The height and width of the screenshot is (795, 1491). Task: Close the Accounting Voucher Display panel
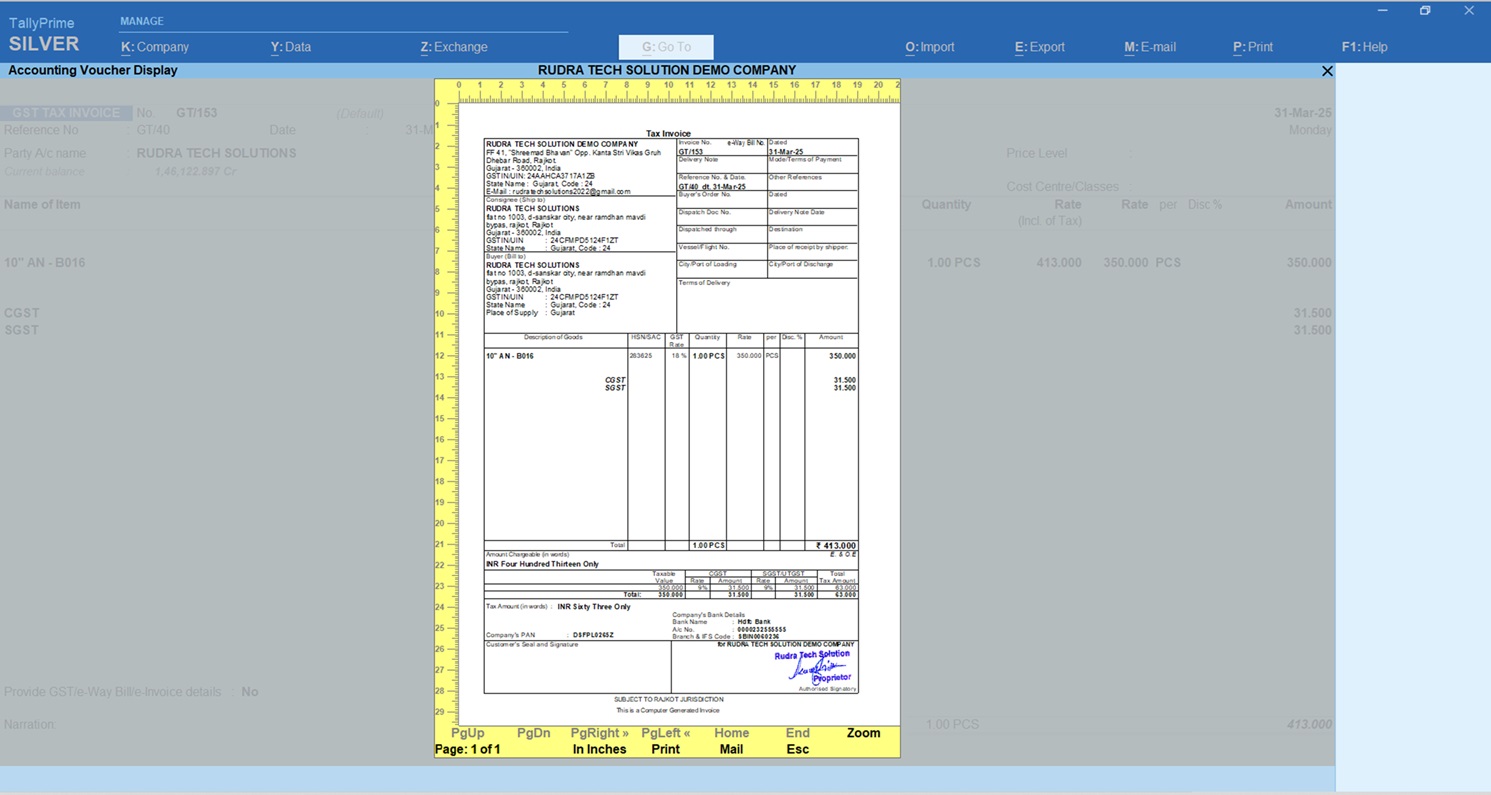tap(1327, 71)
